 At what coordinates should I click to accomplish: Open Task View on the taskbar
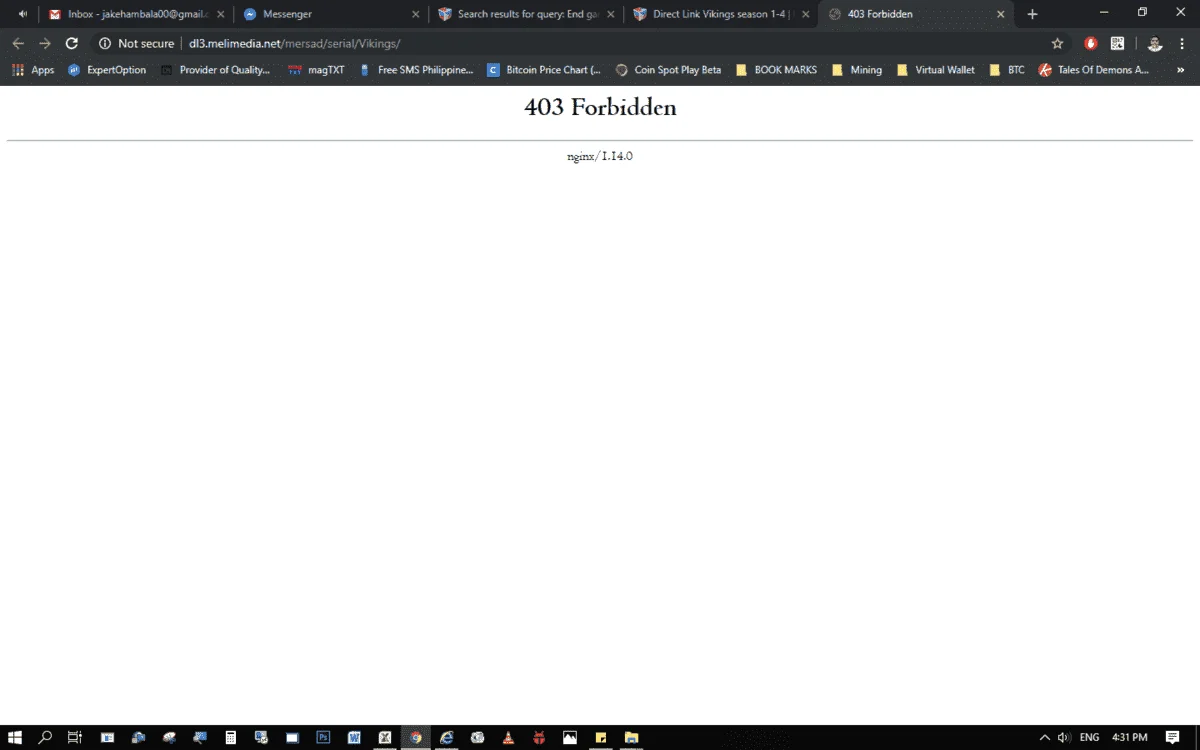(75, 738)
